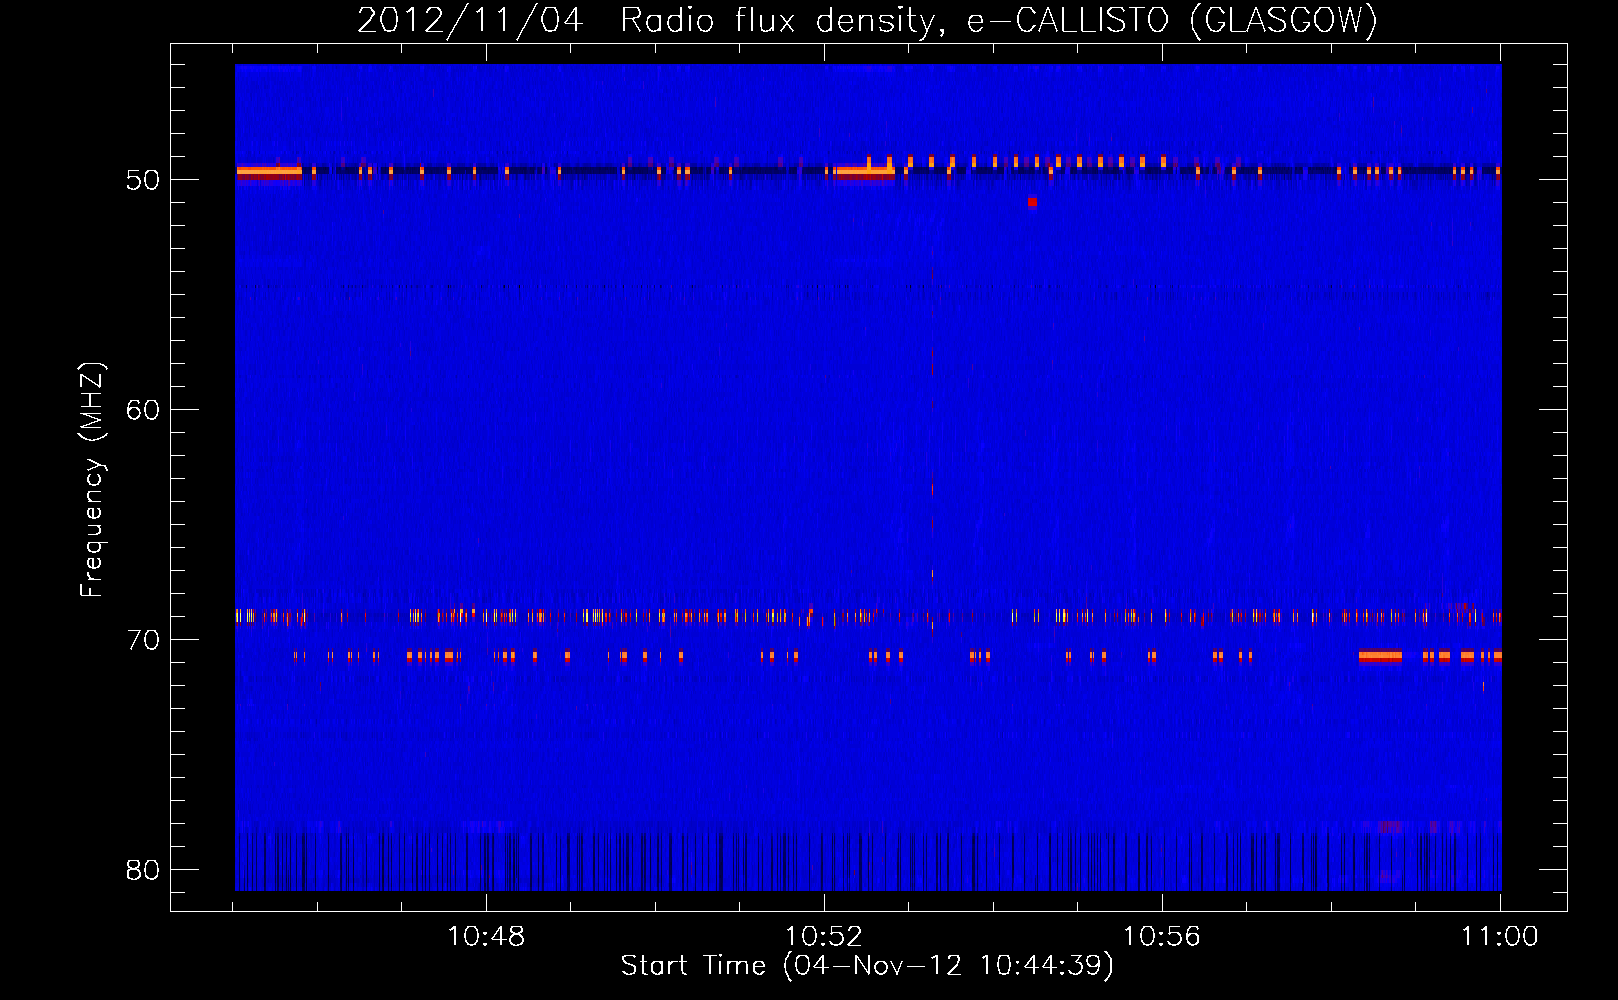The image size is (1618, 1000).
Task: Click the 80 frequency tick label
Action: 143,870
